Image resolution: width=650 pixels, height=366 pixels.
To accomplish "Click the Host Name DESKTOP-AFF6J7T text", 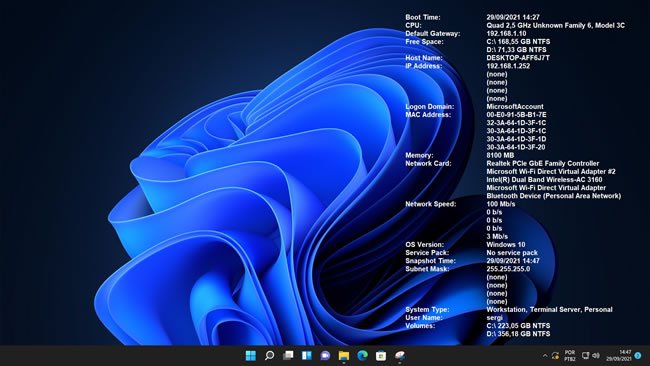I will tap(518, 58).
